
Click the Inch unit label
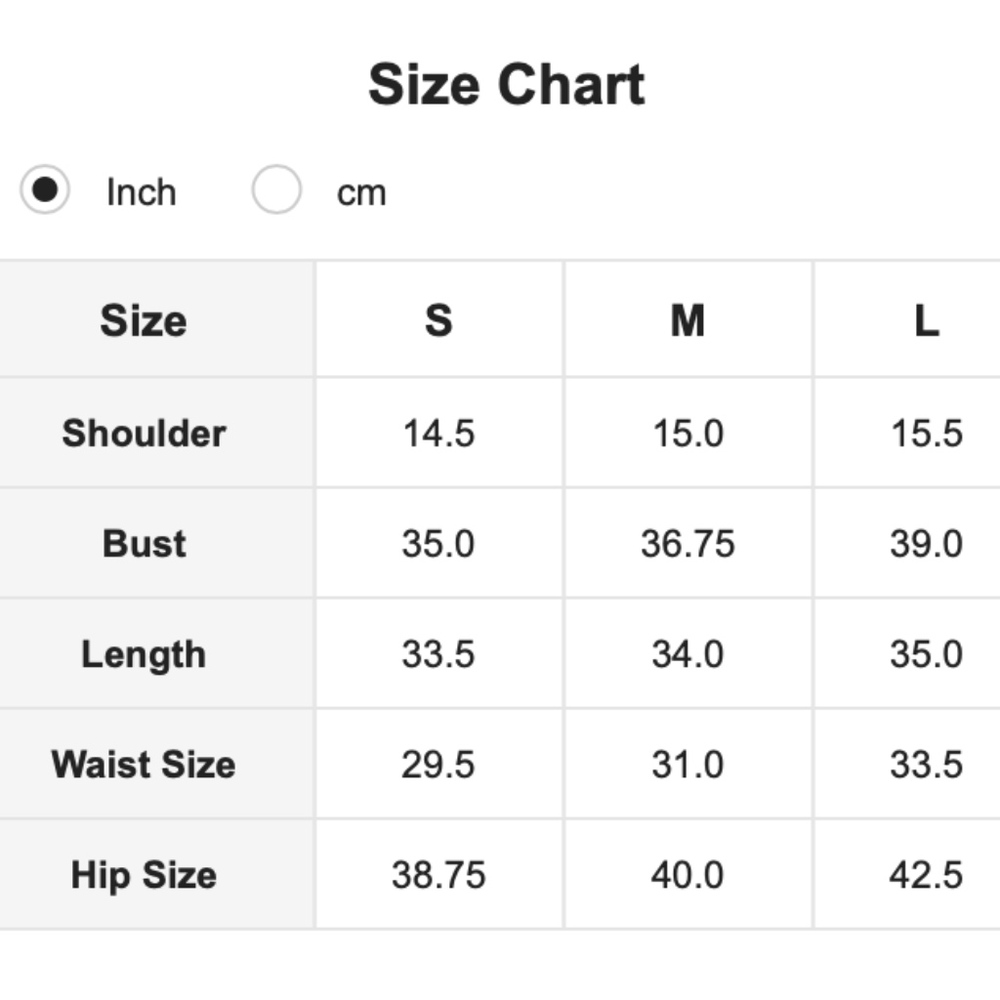(141, 192)
